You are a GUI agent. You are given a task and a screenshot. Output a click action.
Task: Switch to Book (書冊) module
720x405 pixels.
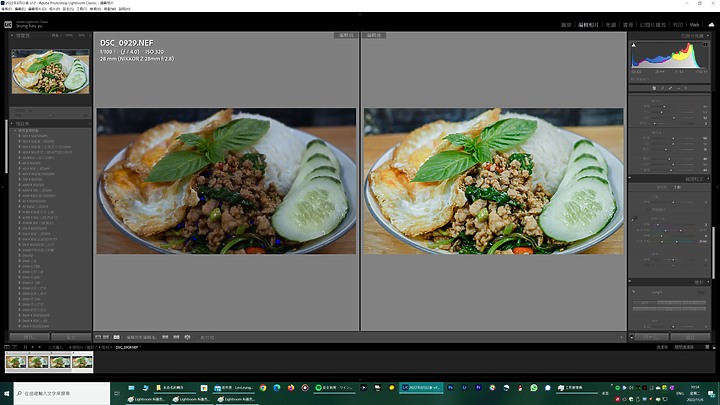point(628,25)
